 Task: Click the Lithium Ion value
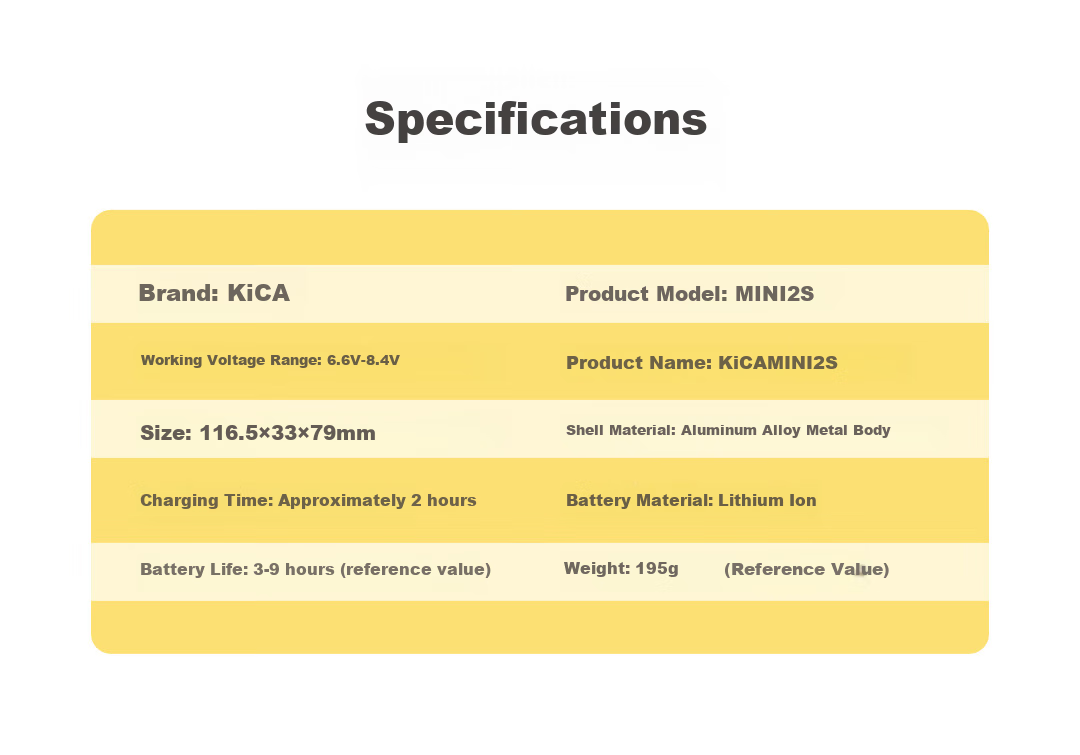[767, 501]
